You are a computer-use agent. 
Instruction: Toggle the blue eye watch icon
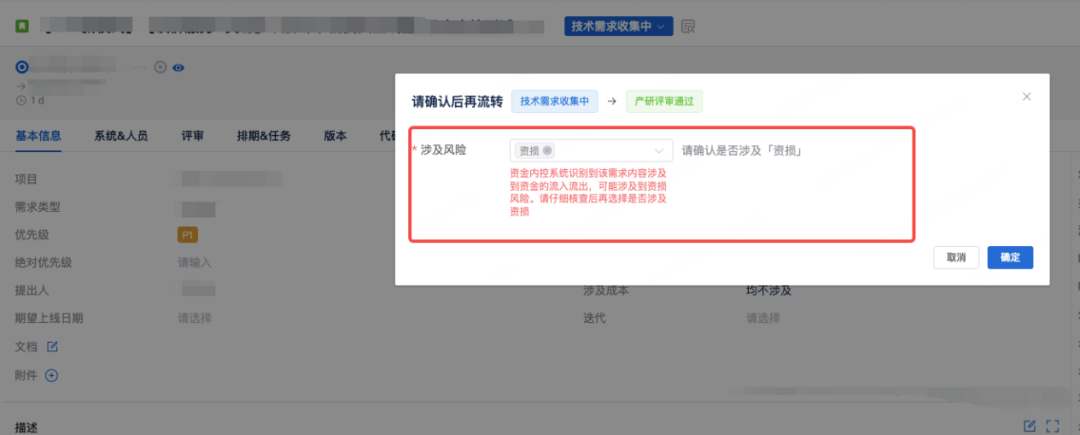point(178,67)
